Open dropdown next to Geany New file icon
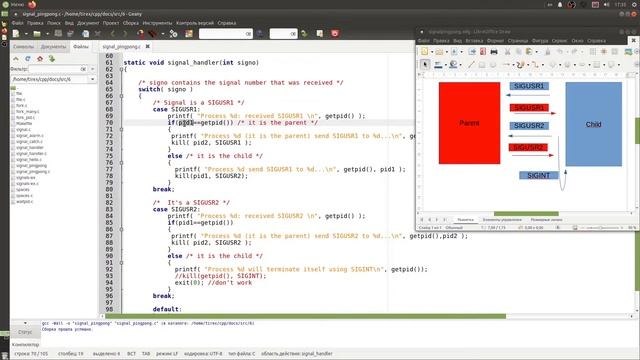 pos(26,34)
